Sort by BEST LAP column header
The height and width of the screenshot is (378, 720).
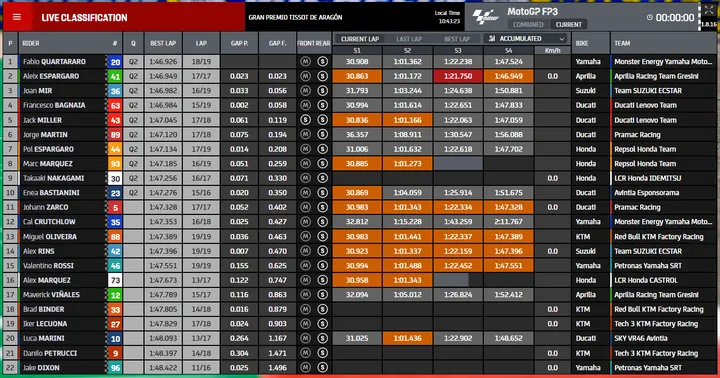coord(163,44)
